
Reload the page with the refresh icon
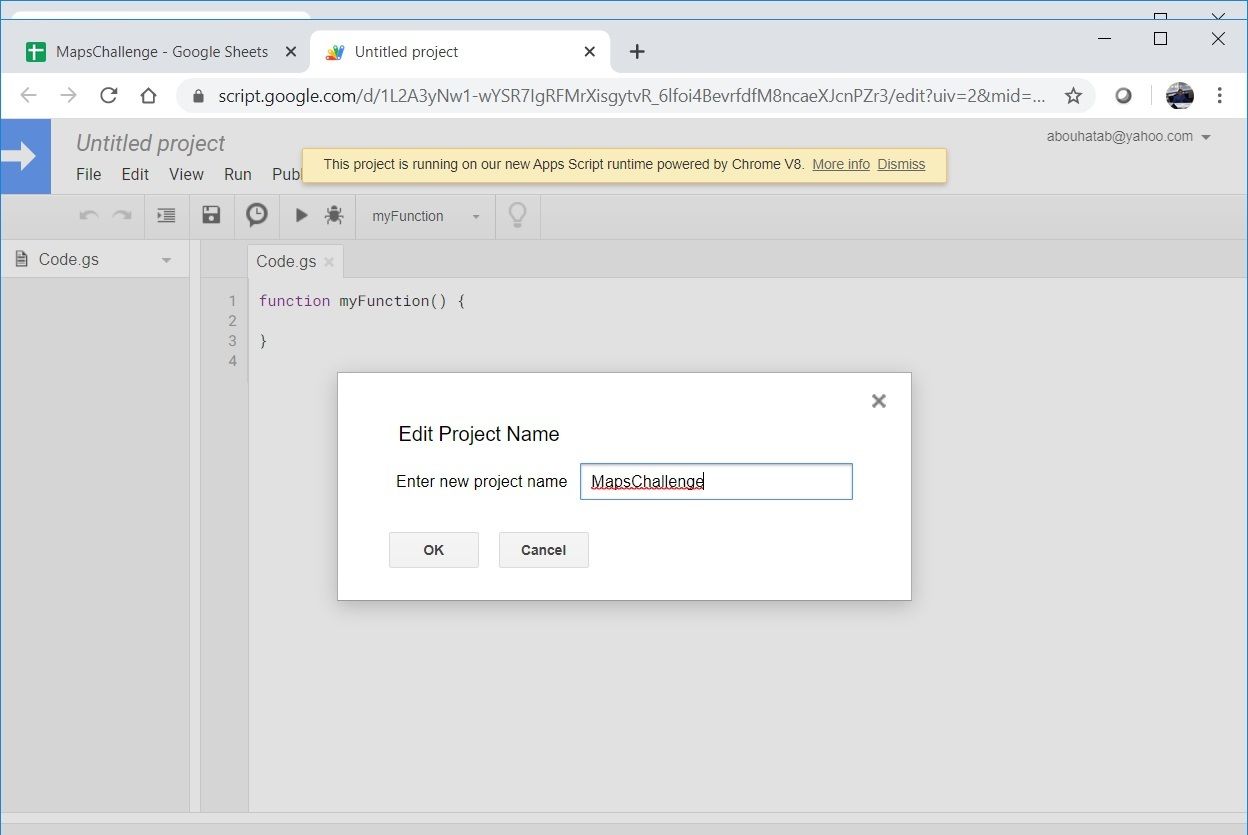coord(108,95)
